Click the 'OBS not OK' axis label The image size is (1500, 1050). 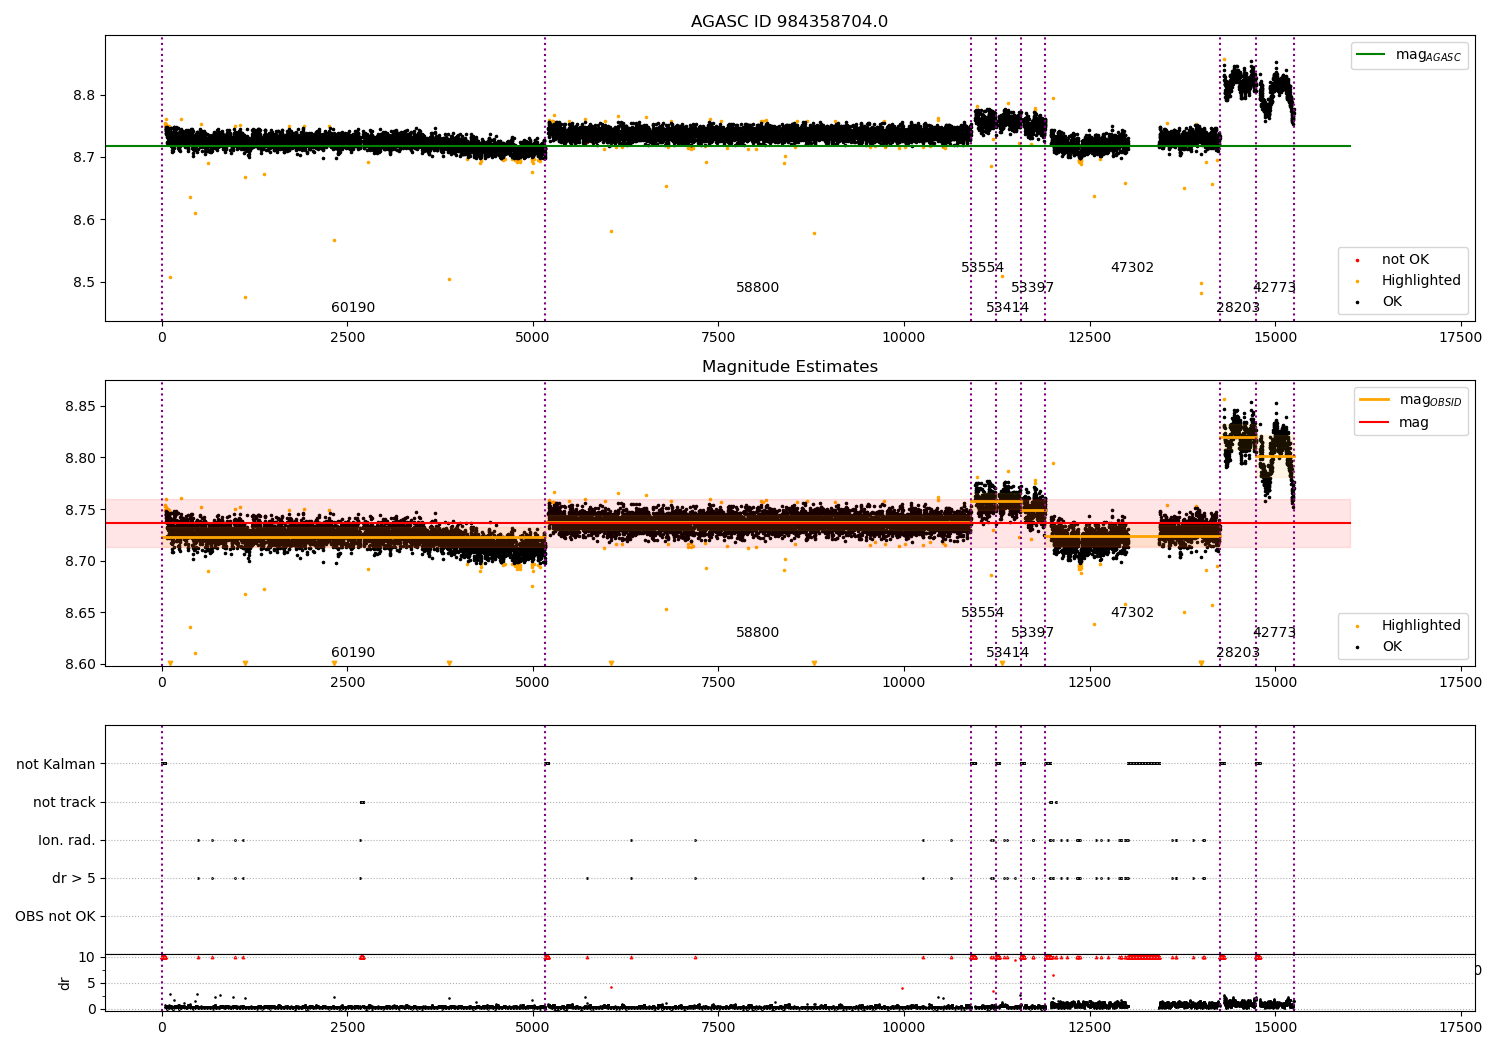55,916
